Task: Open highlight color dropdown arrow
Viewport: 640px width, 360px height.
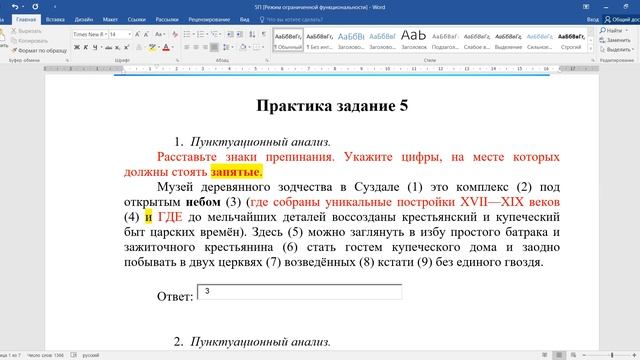Action: (158, 48)
